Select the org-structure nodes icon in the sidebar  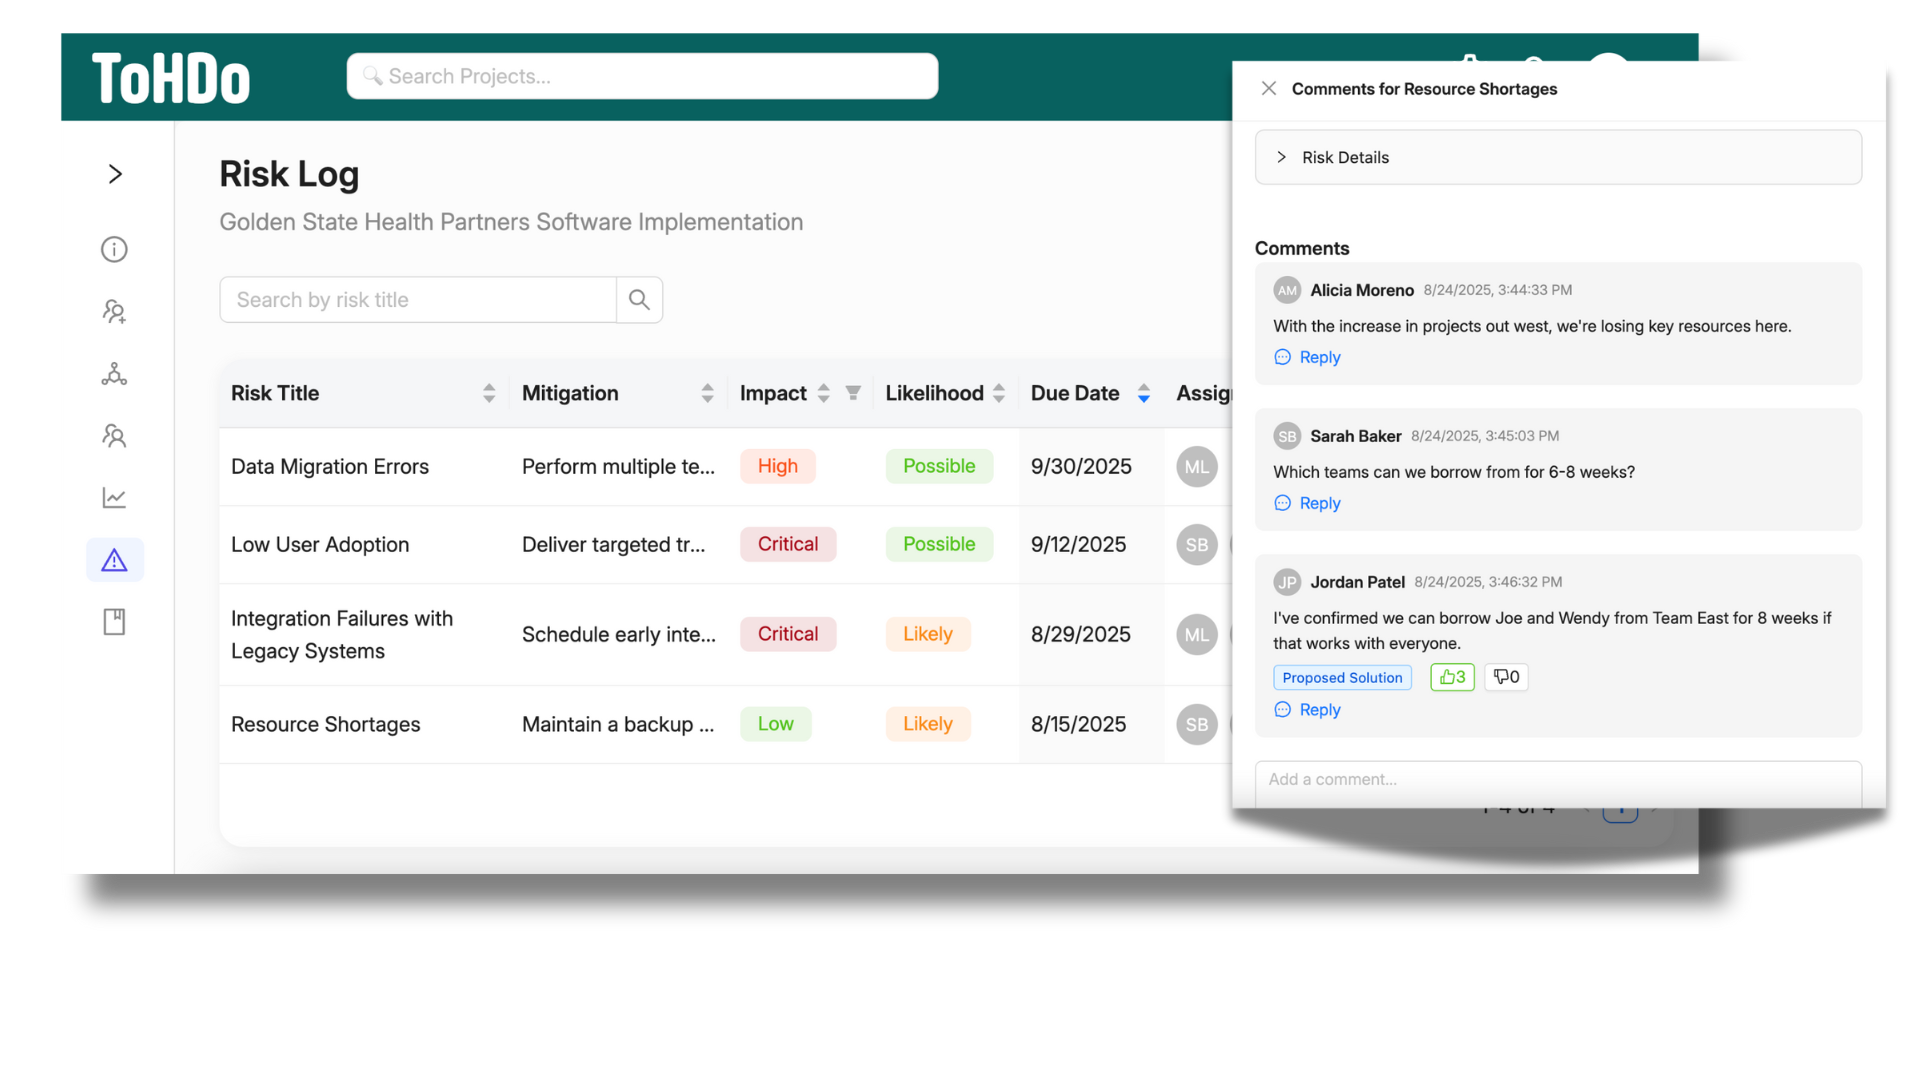(x=114, y=374)
